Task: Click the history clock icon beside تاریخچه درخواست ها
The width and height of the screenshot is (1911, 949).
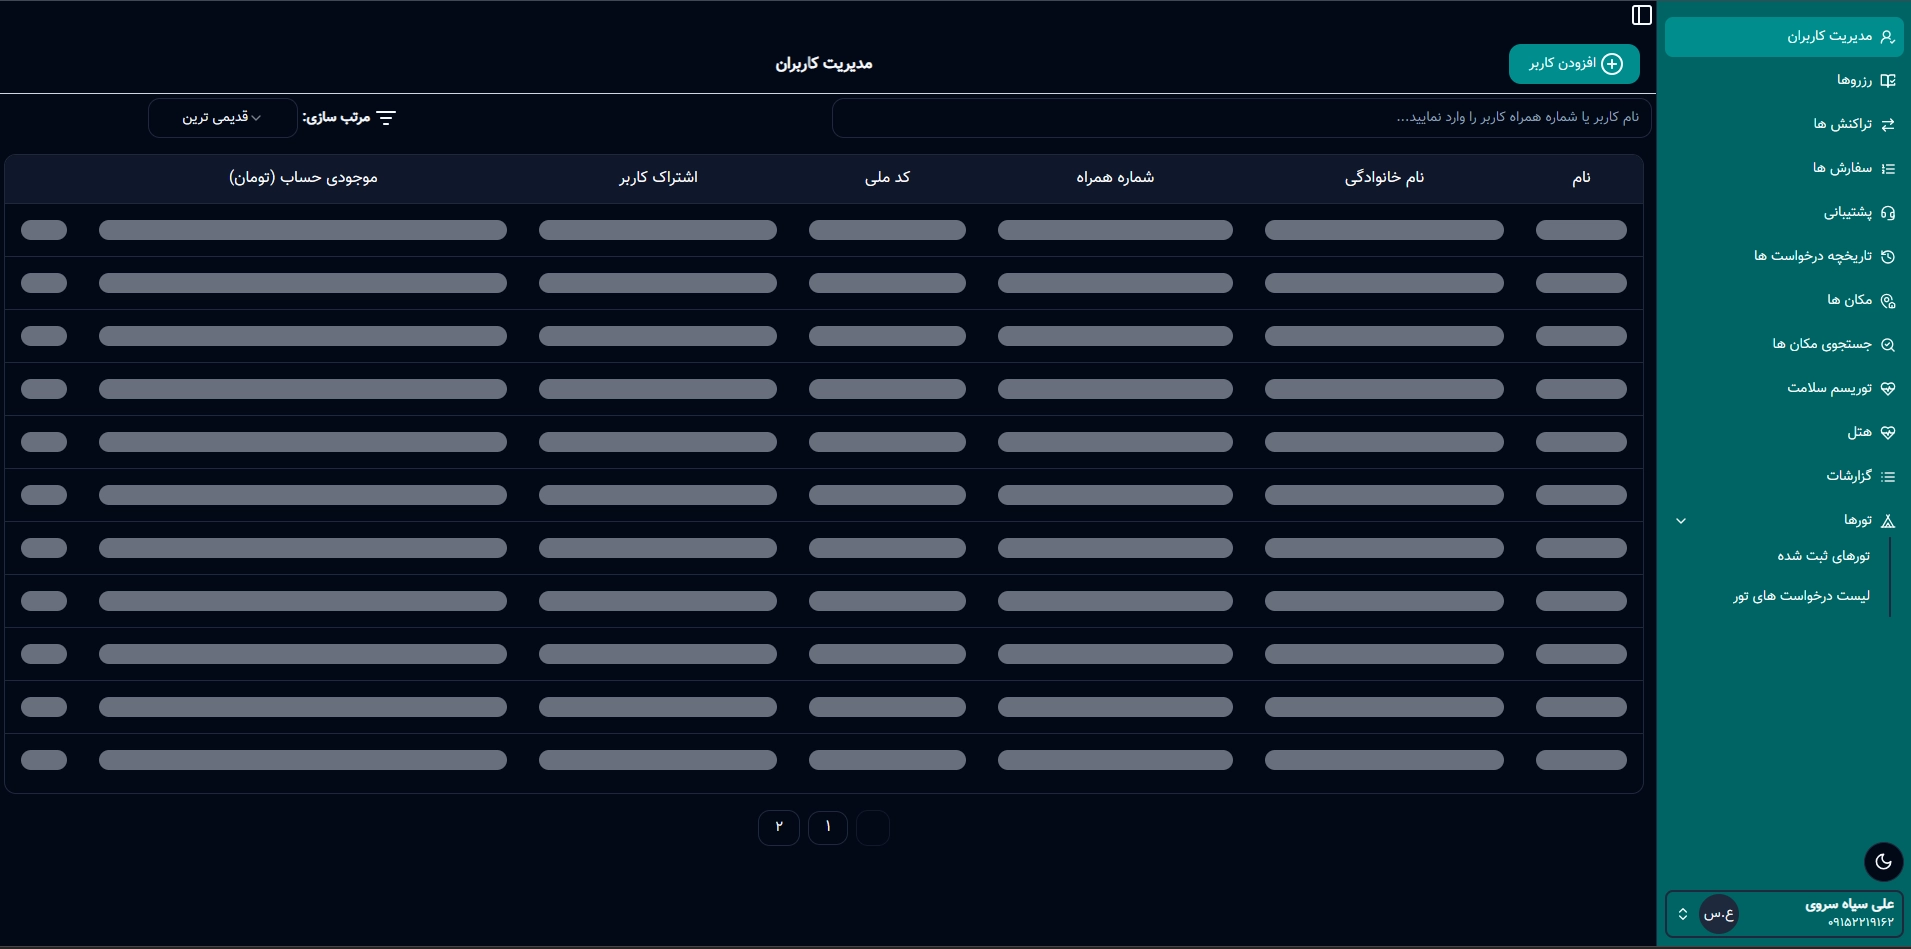Action: pyautogui.click(x=1888, y=257)
